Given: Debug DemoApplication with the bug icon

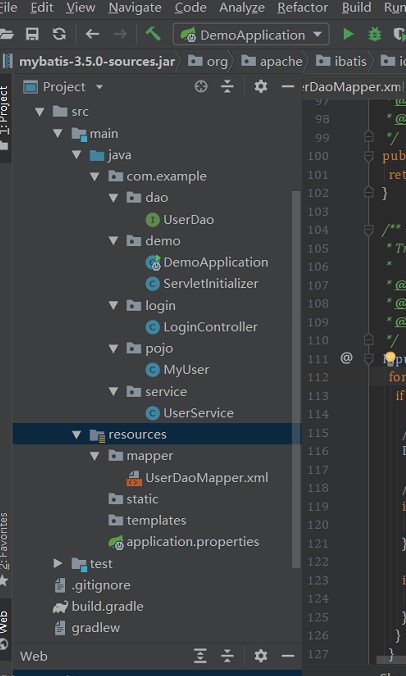Looking at the screenshot, I should pyautogui.click(x=374, y=34).
